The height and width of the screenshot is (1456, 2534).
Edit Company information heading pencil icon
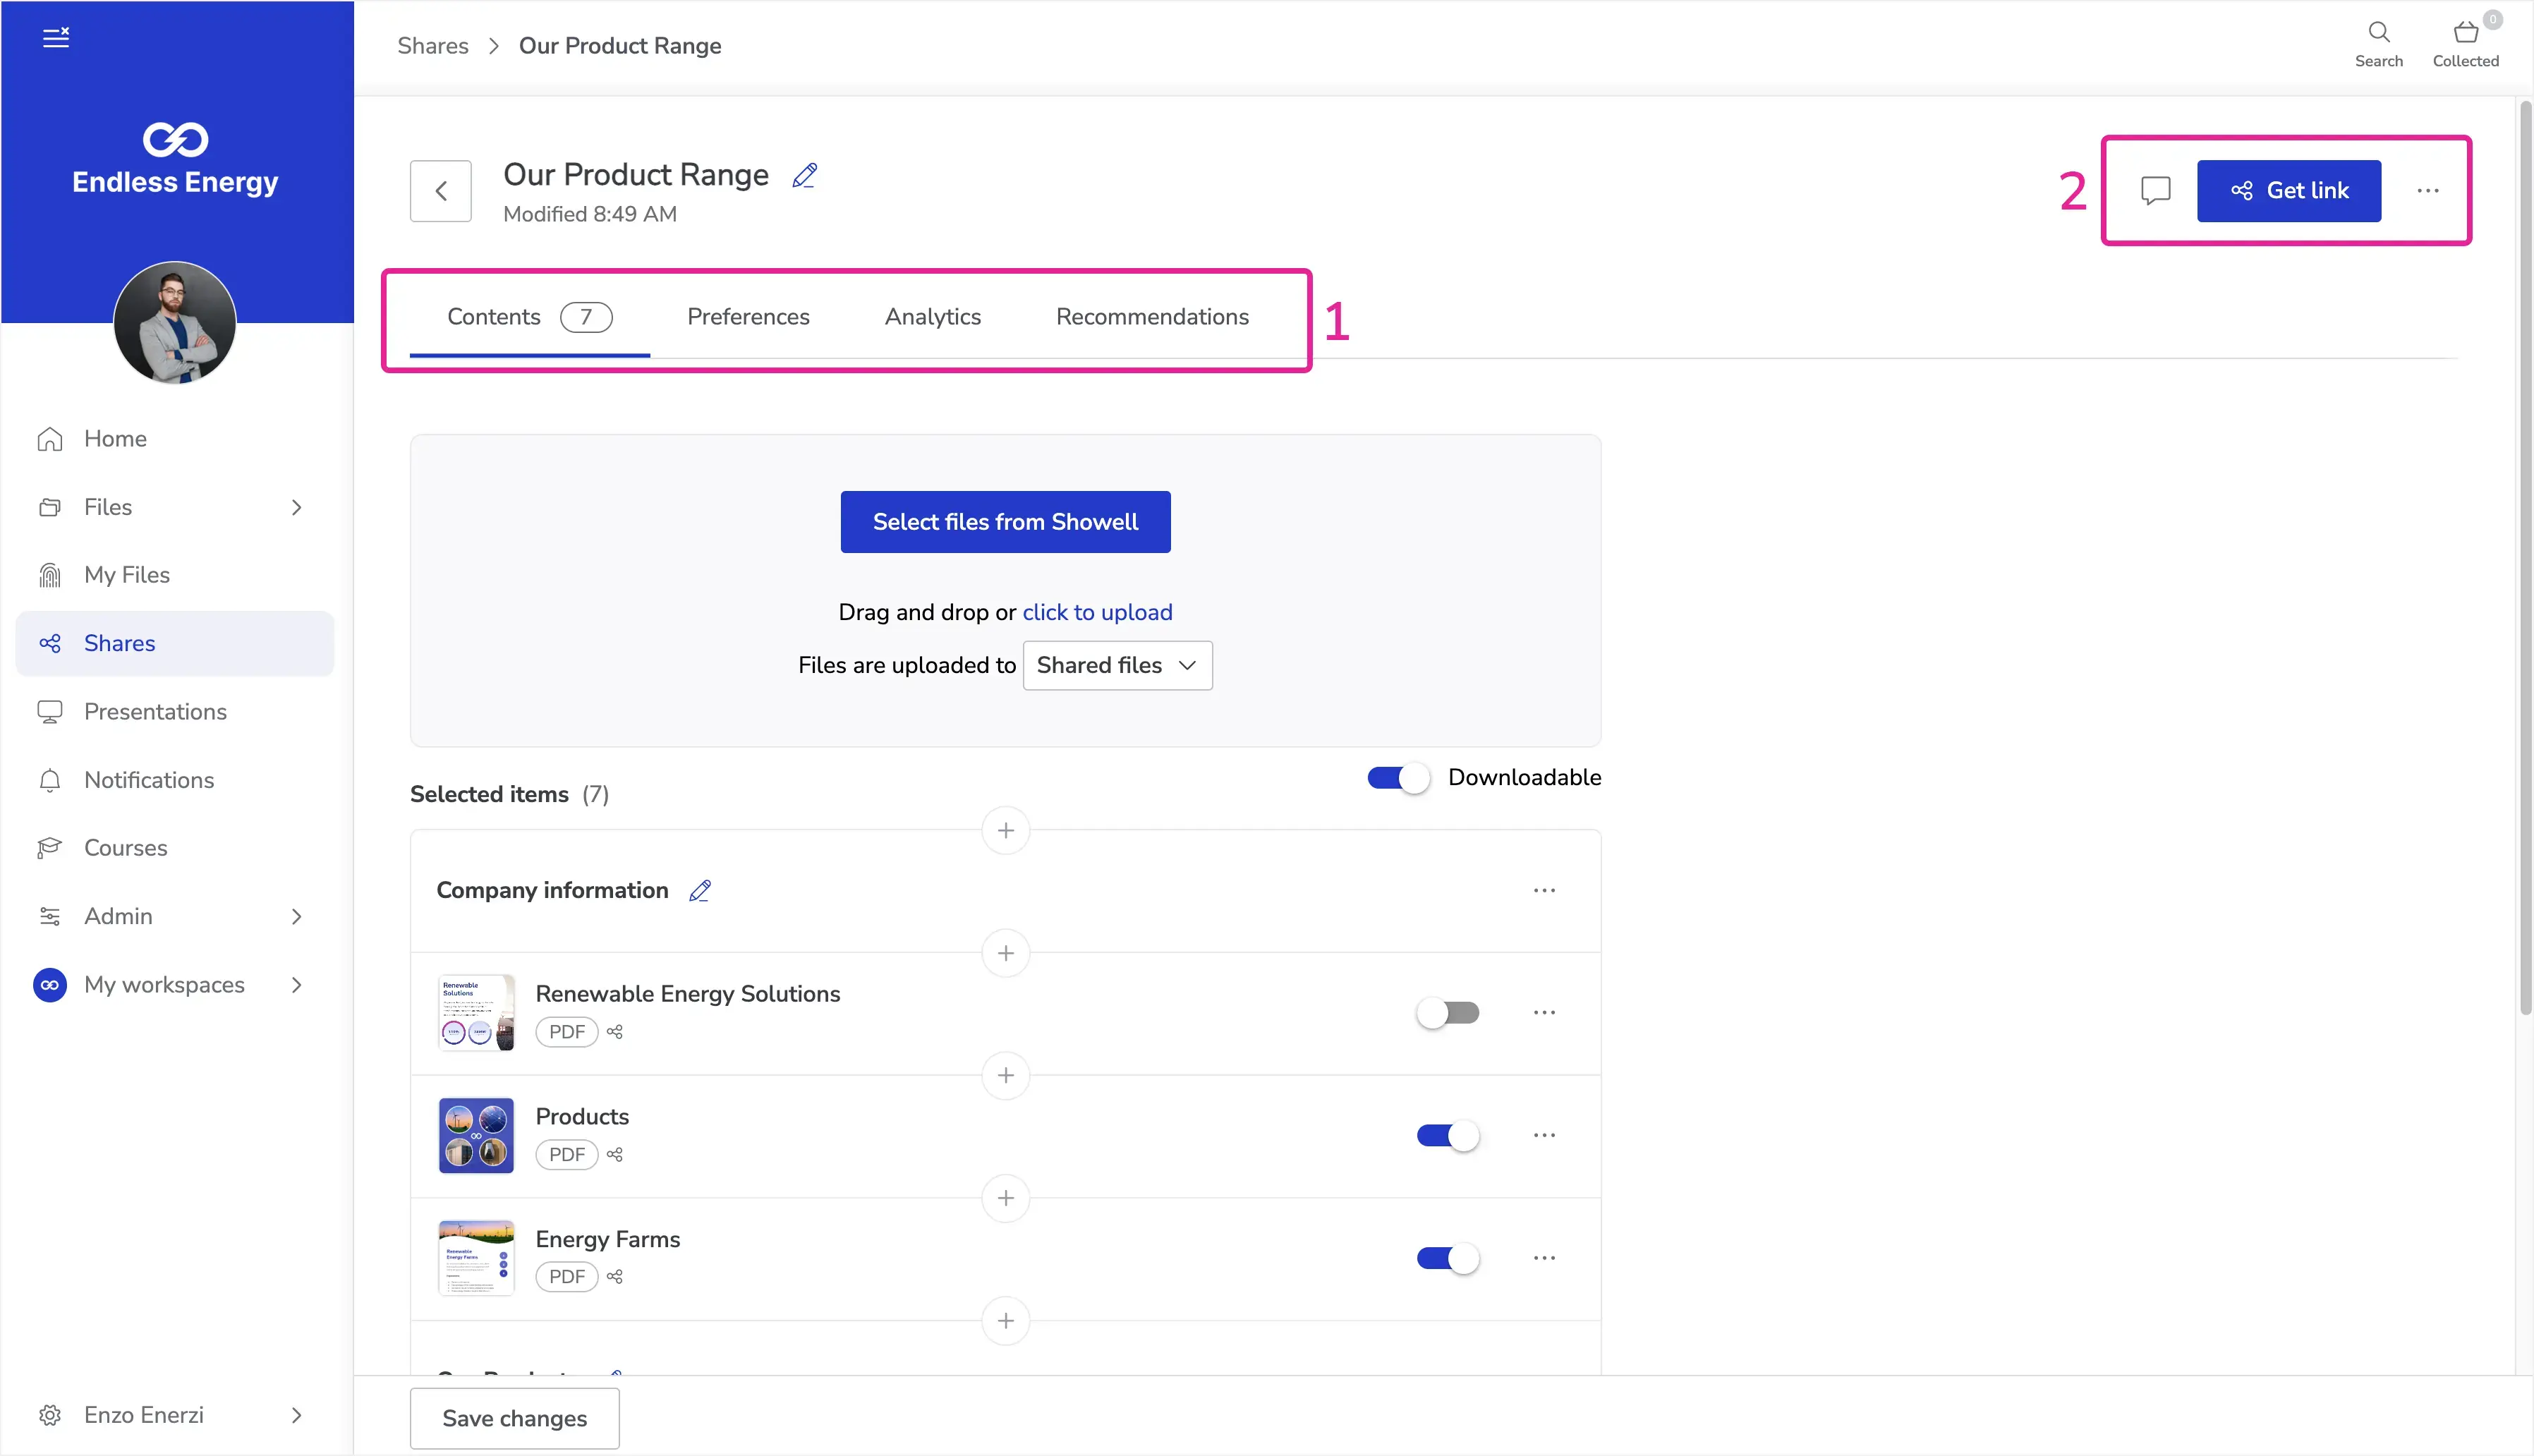click(700, 890)
